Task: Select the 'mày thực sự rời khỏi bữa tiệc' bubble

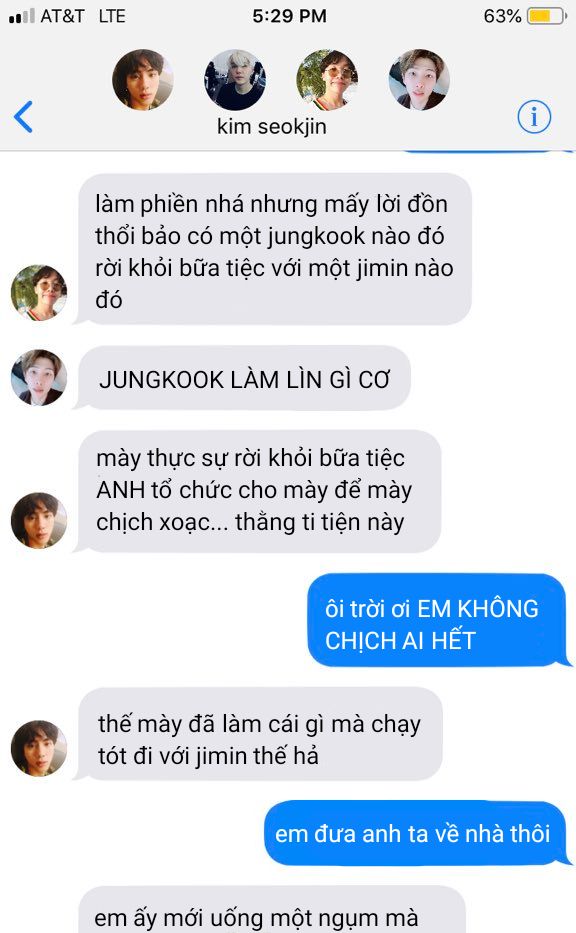Action: point(258,491)
